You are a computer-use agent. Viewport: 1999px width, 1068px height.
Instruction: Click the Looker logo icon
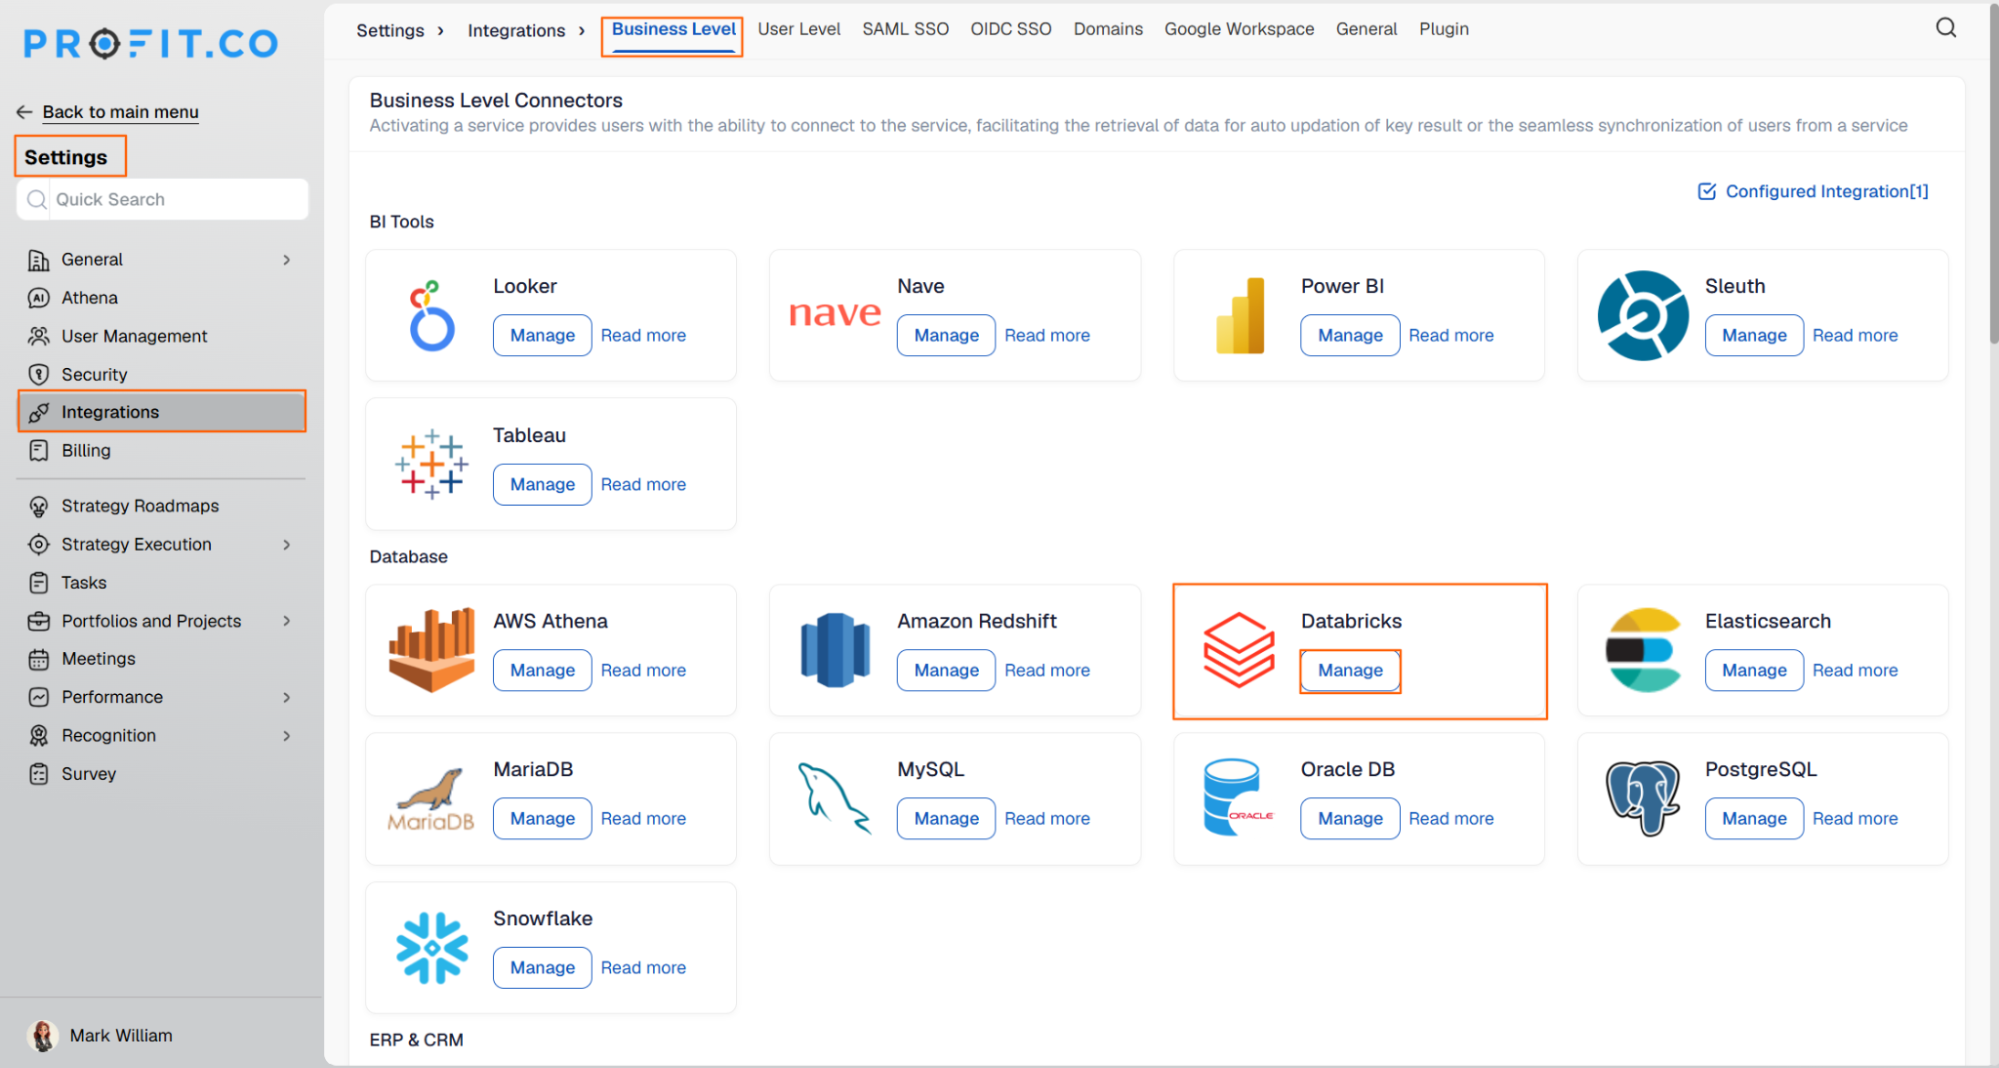pyautogui.click(x=431, y=315)
